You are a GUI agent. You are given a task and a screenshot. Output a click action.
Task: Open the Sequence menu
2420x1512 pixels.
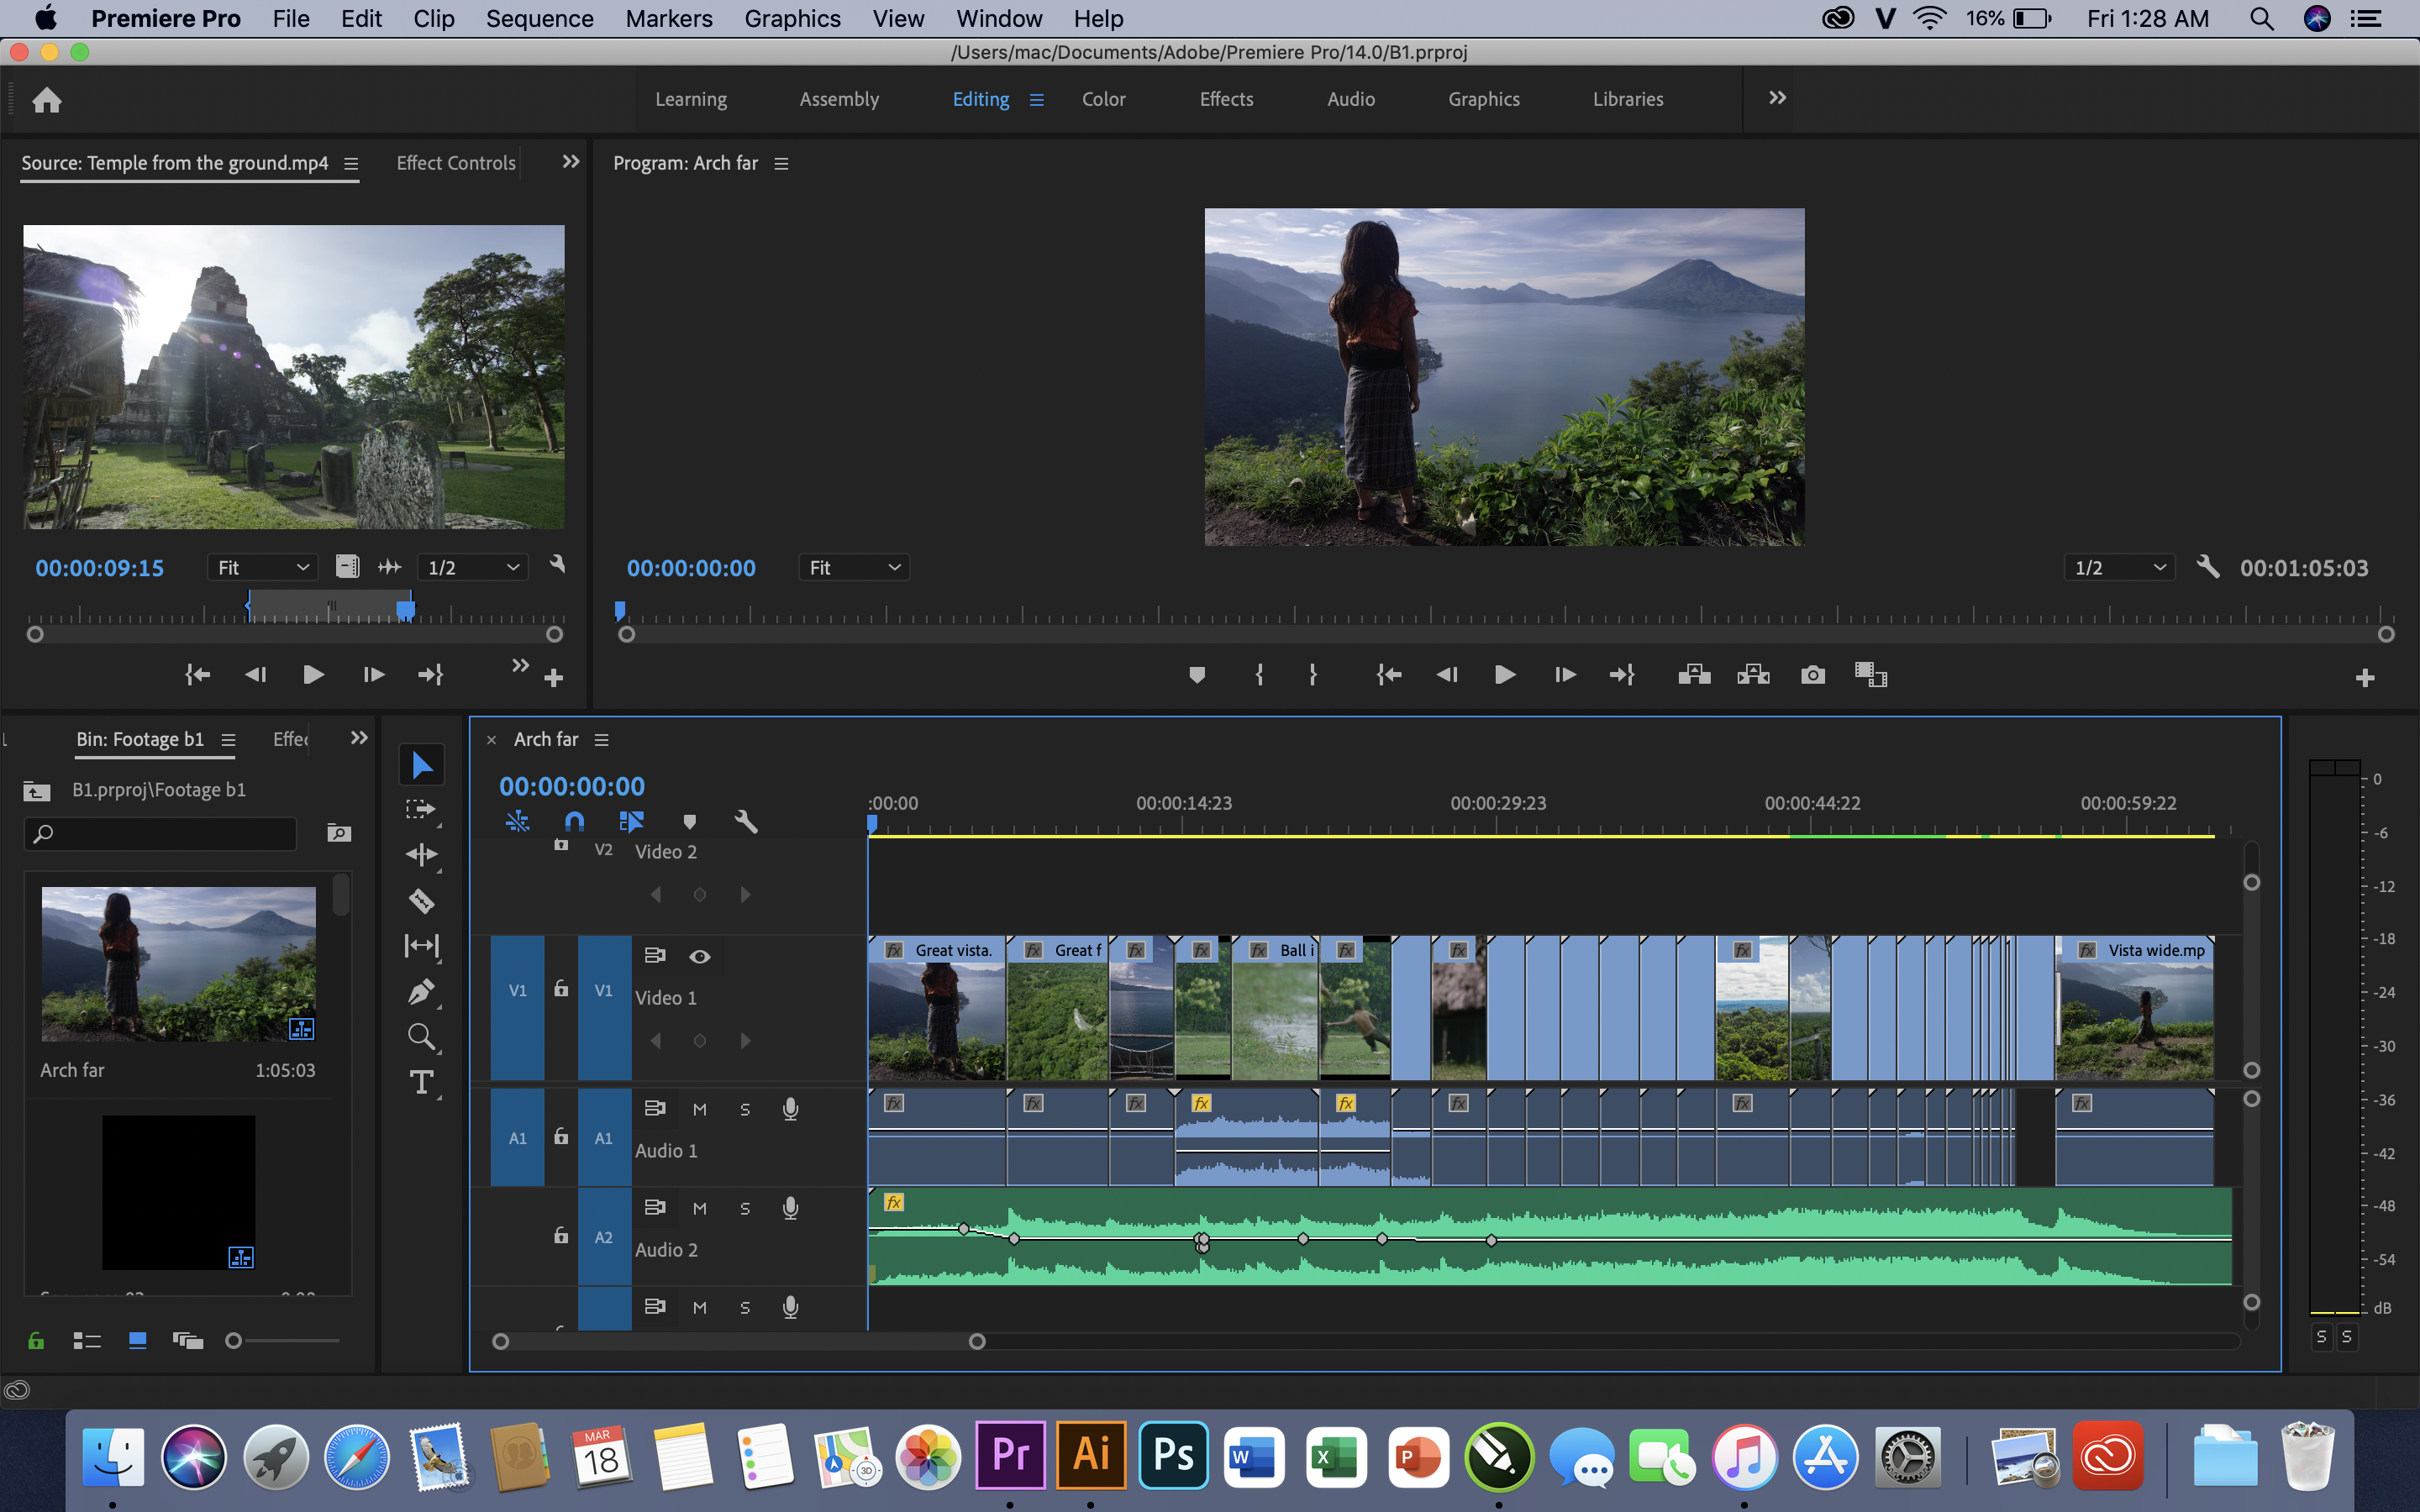(x=539, y=18)
